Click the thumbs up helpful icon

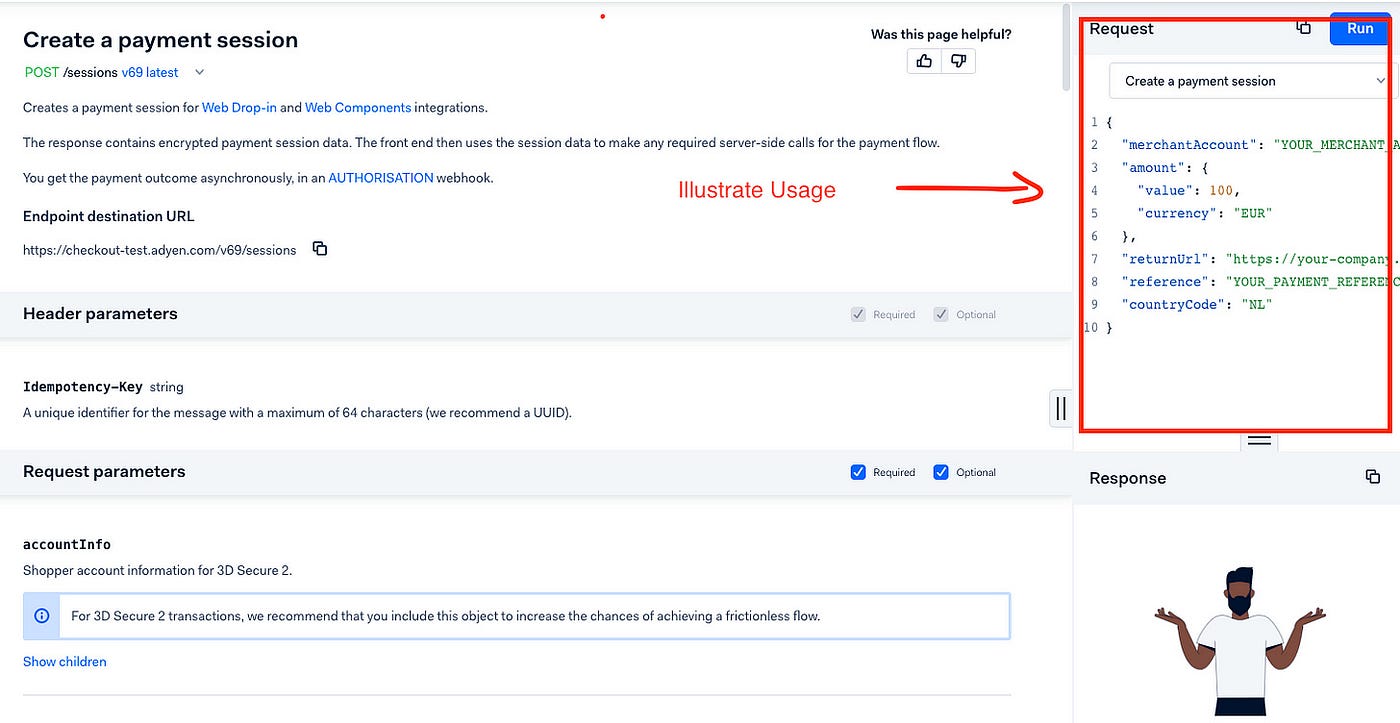pos(924,61)
